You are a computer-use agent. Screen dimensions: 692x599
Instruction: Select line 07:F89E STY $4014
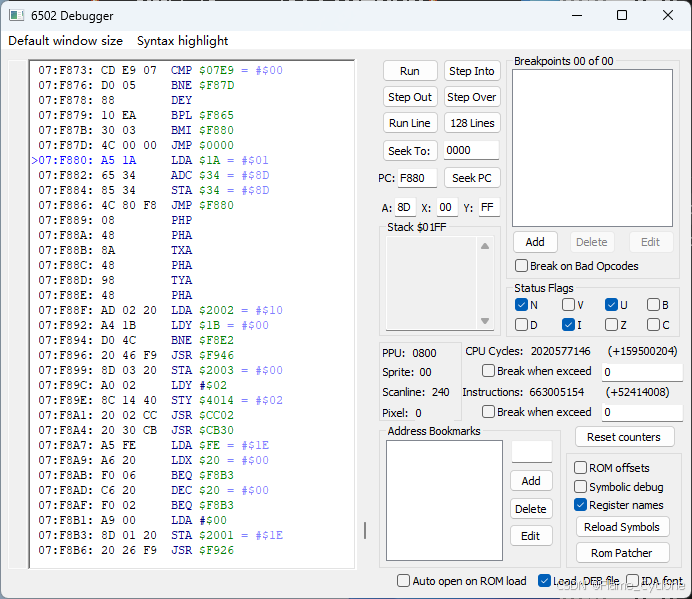click(x=160, y=400)
